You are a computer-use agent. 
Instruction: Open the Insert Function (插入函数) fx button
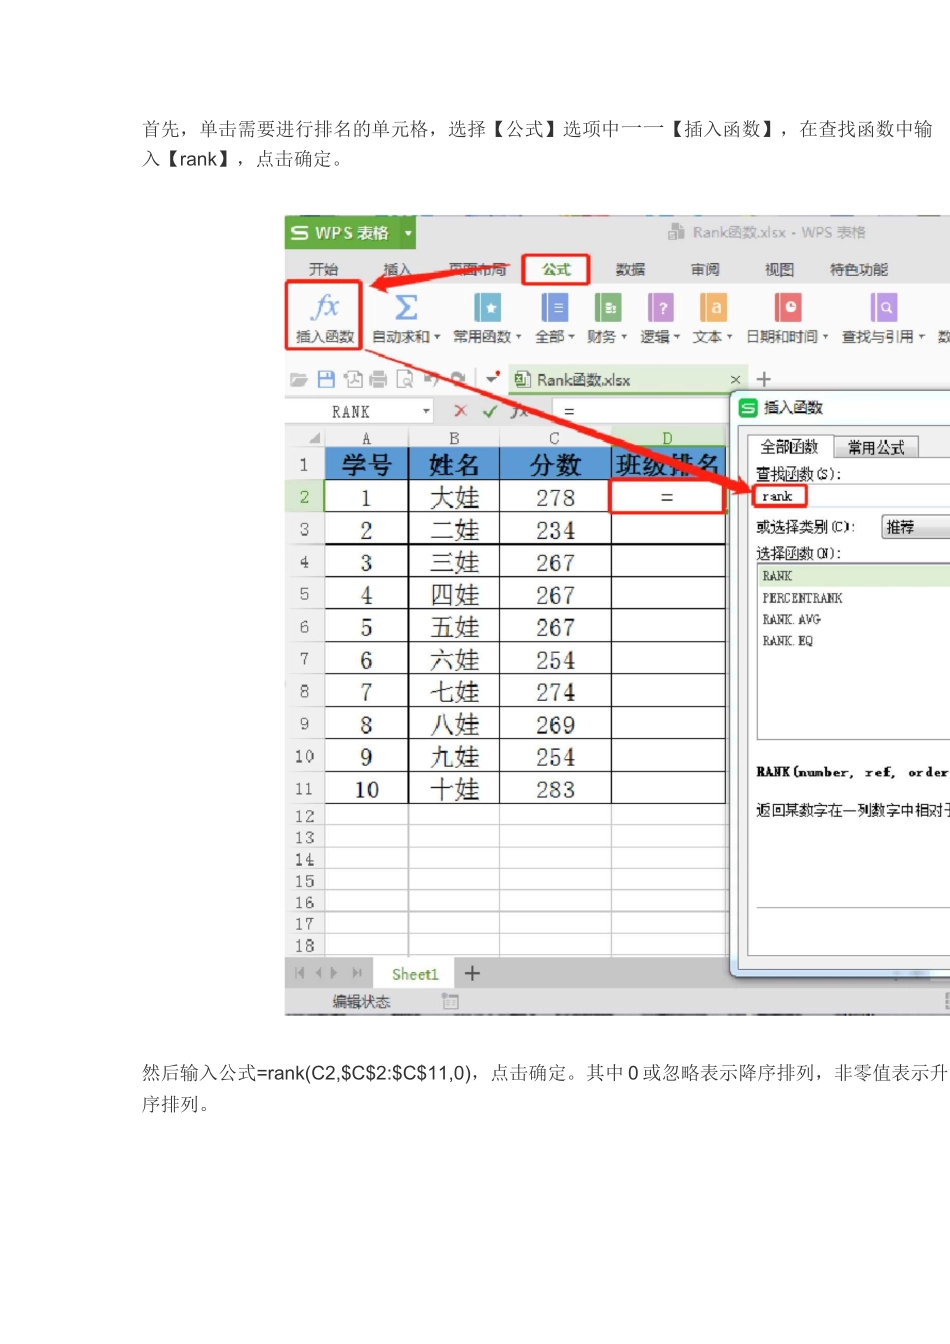pos(325,316)
